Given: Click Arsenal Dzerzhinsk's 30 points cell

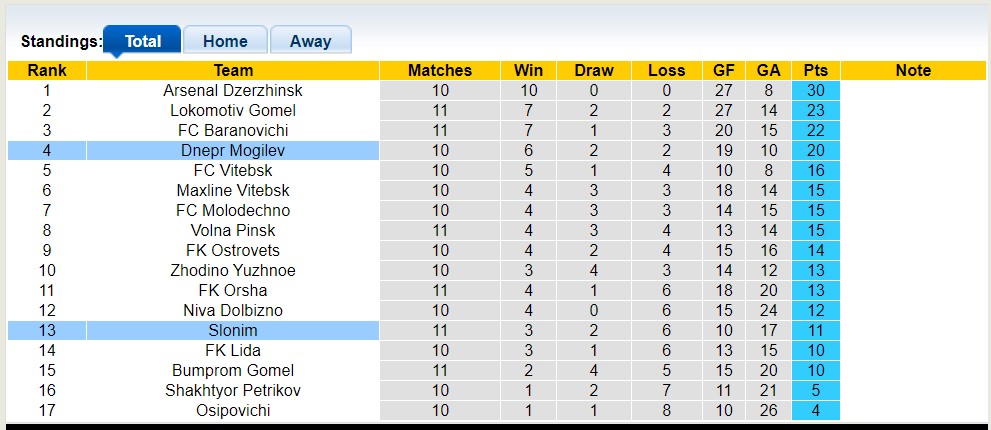Looking at the screenshot, I should coord(815,90).
